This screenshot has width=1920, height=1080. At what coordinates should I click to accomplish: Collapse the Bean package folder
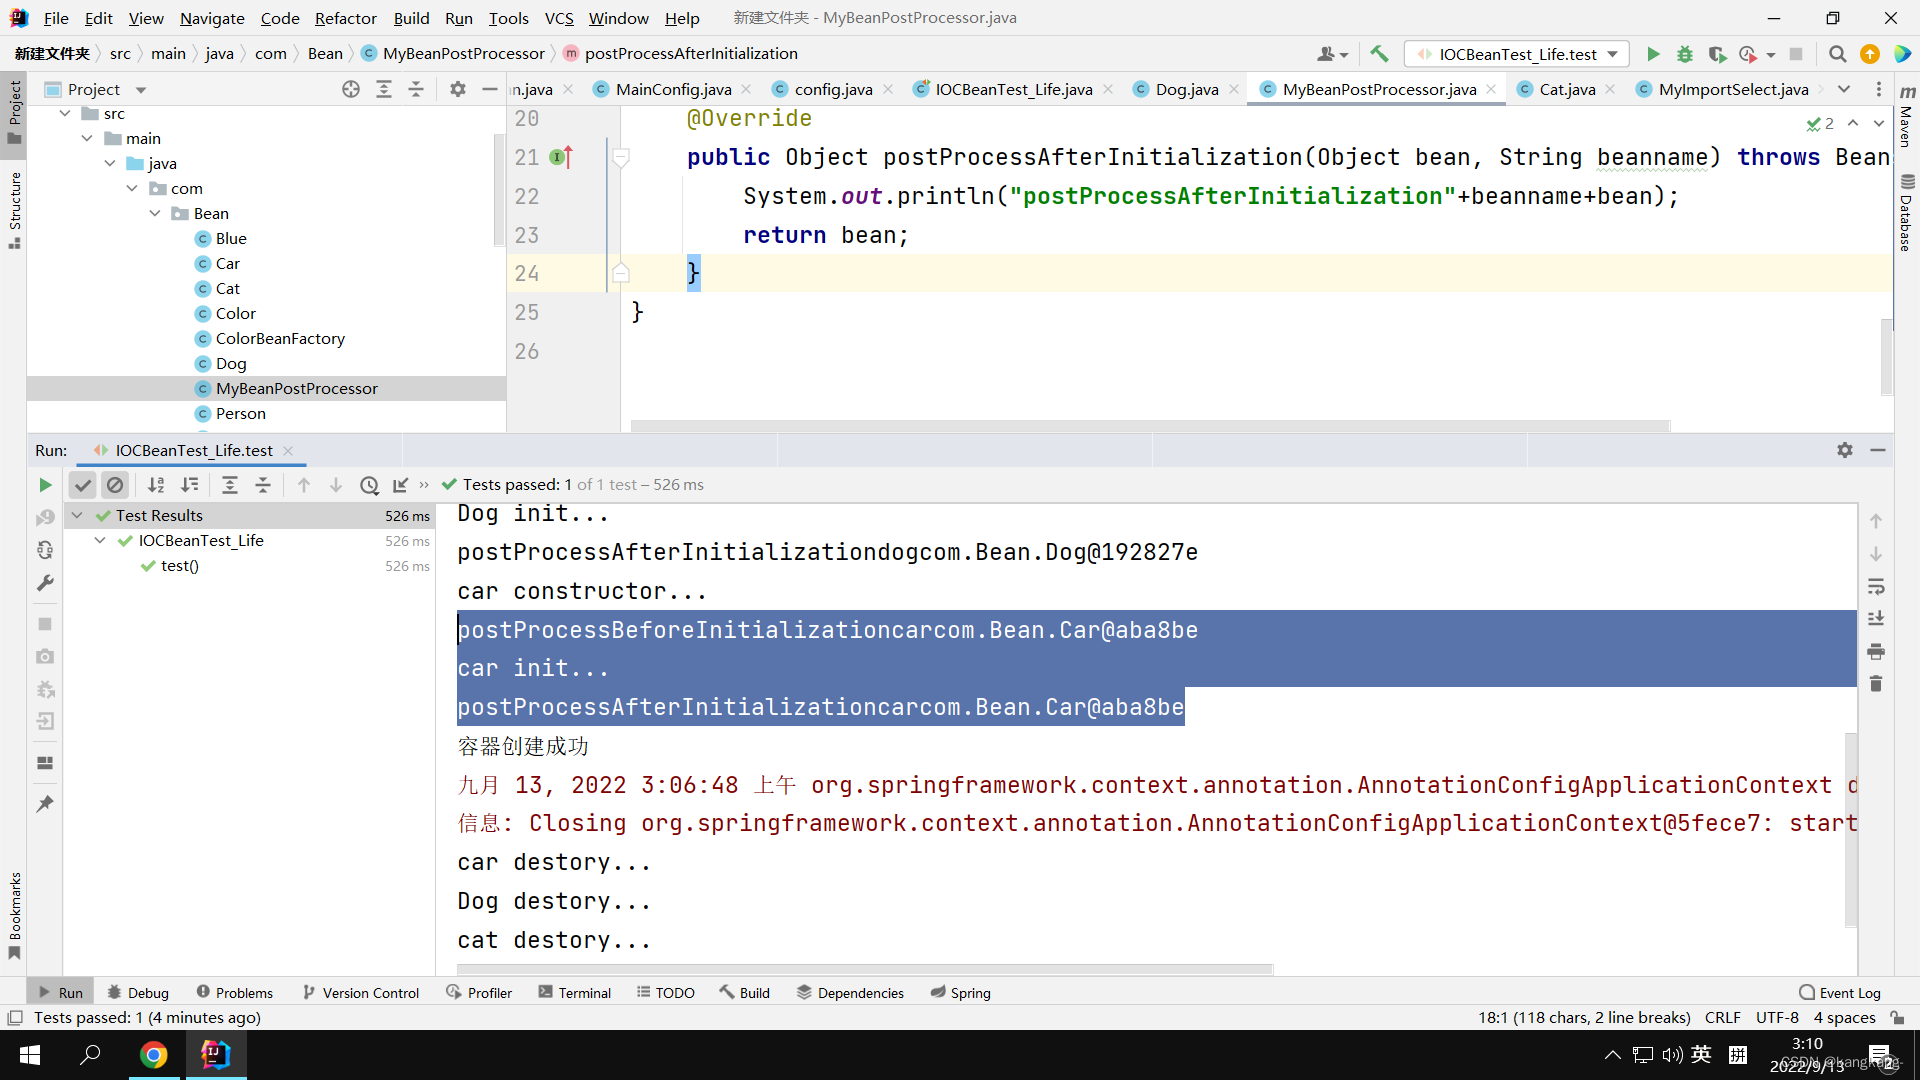[x=155, y=213]
